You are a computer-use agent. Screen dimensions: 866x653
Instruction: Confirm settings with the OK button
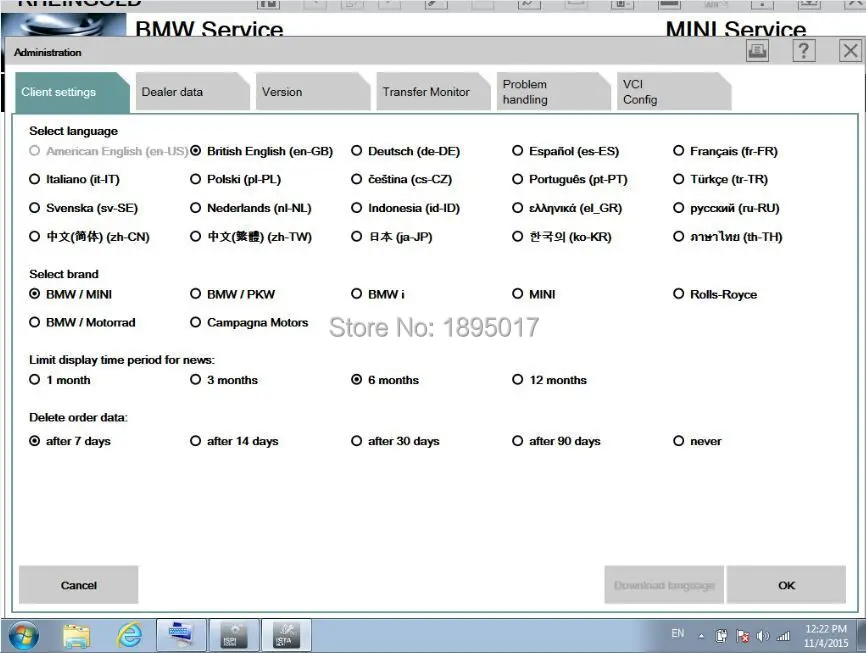coord(786,585)
